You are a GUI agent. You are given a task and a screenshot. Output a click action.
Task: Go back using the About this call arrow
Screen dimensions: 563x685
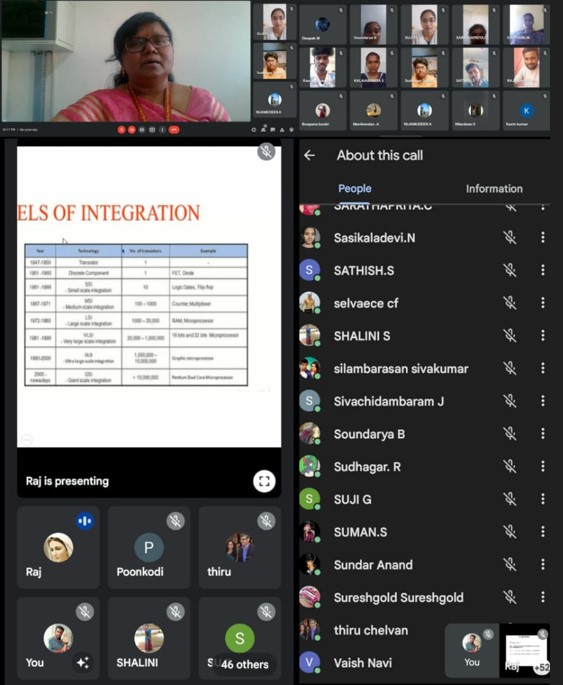click(x=310, y=155)
